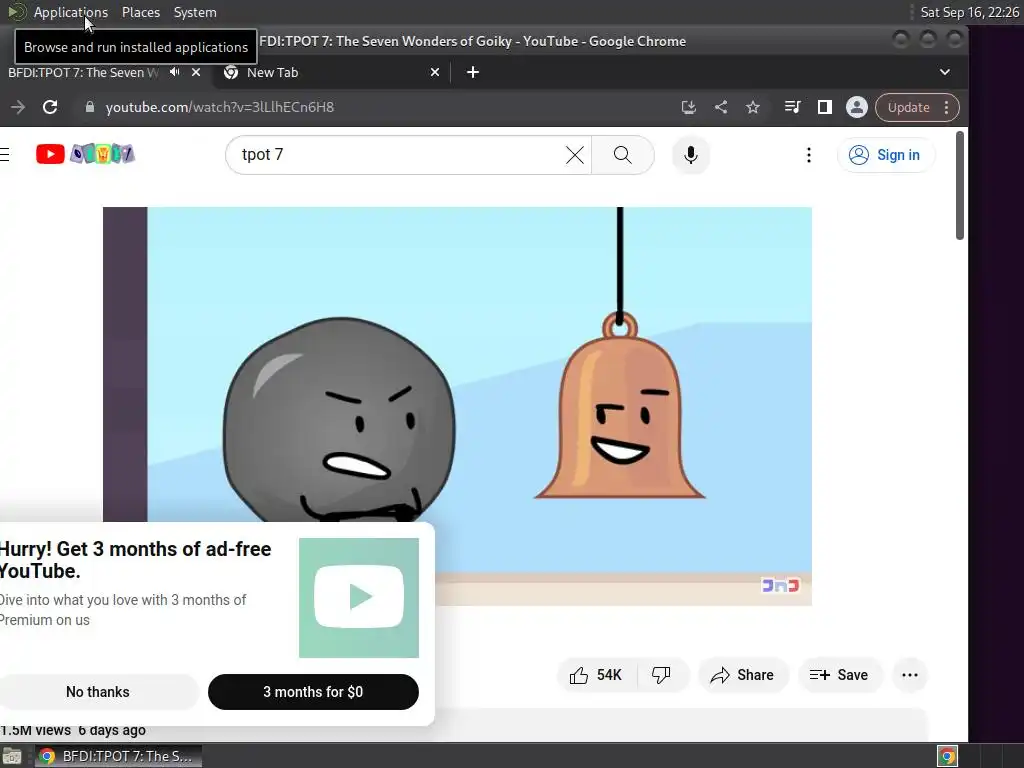The height and width of the screenshot is (768, 1024).
Task: Click Chrome icon in bottom-right panel
Action: (x=948, y=756)
